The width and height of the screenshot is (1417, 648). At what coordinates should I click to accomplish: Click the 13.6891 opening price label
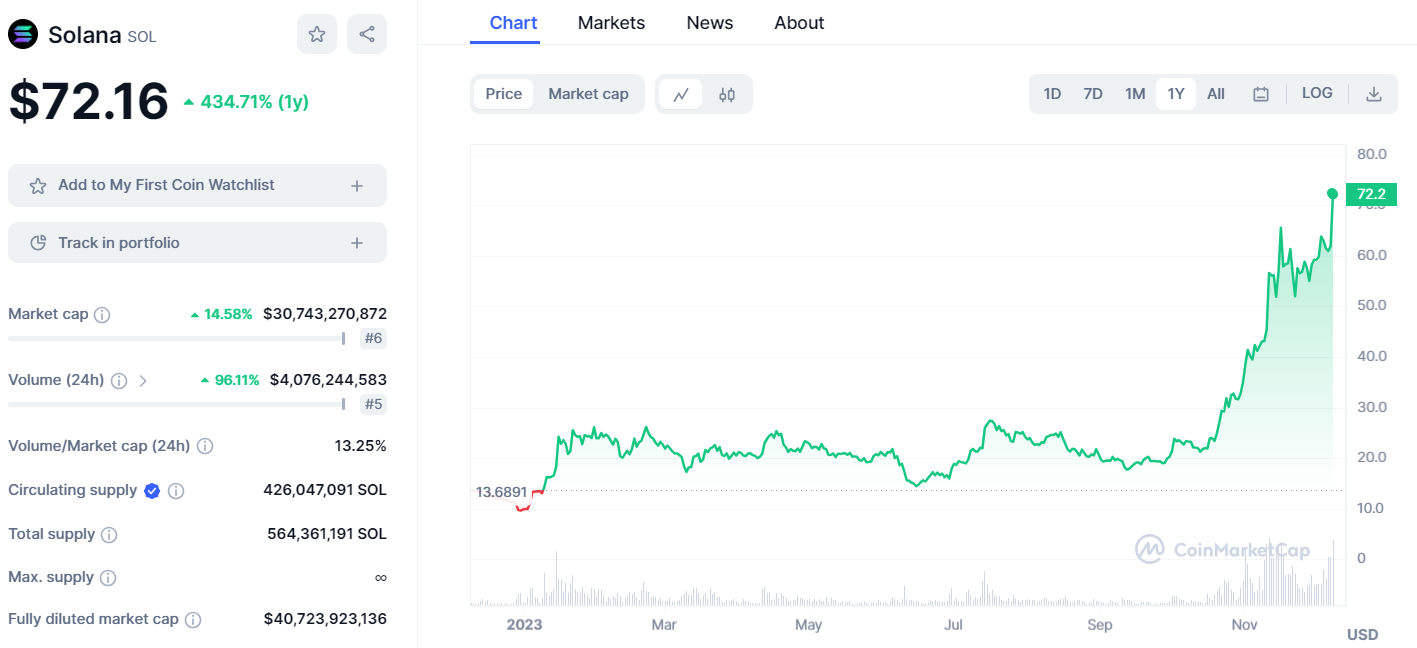click(501, 492)
